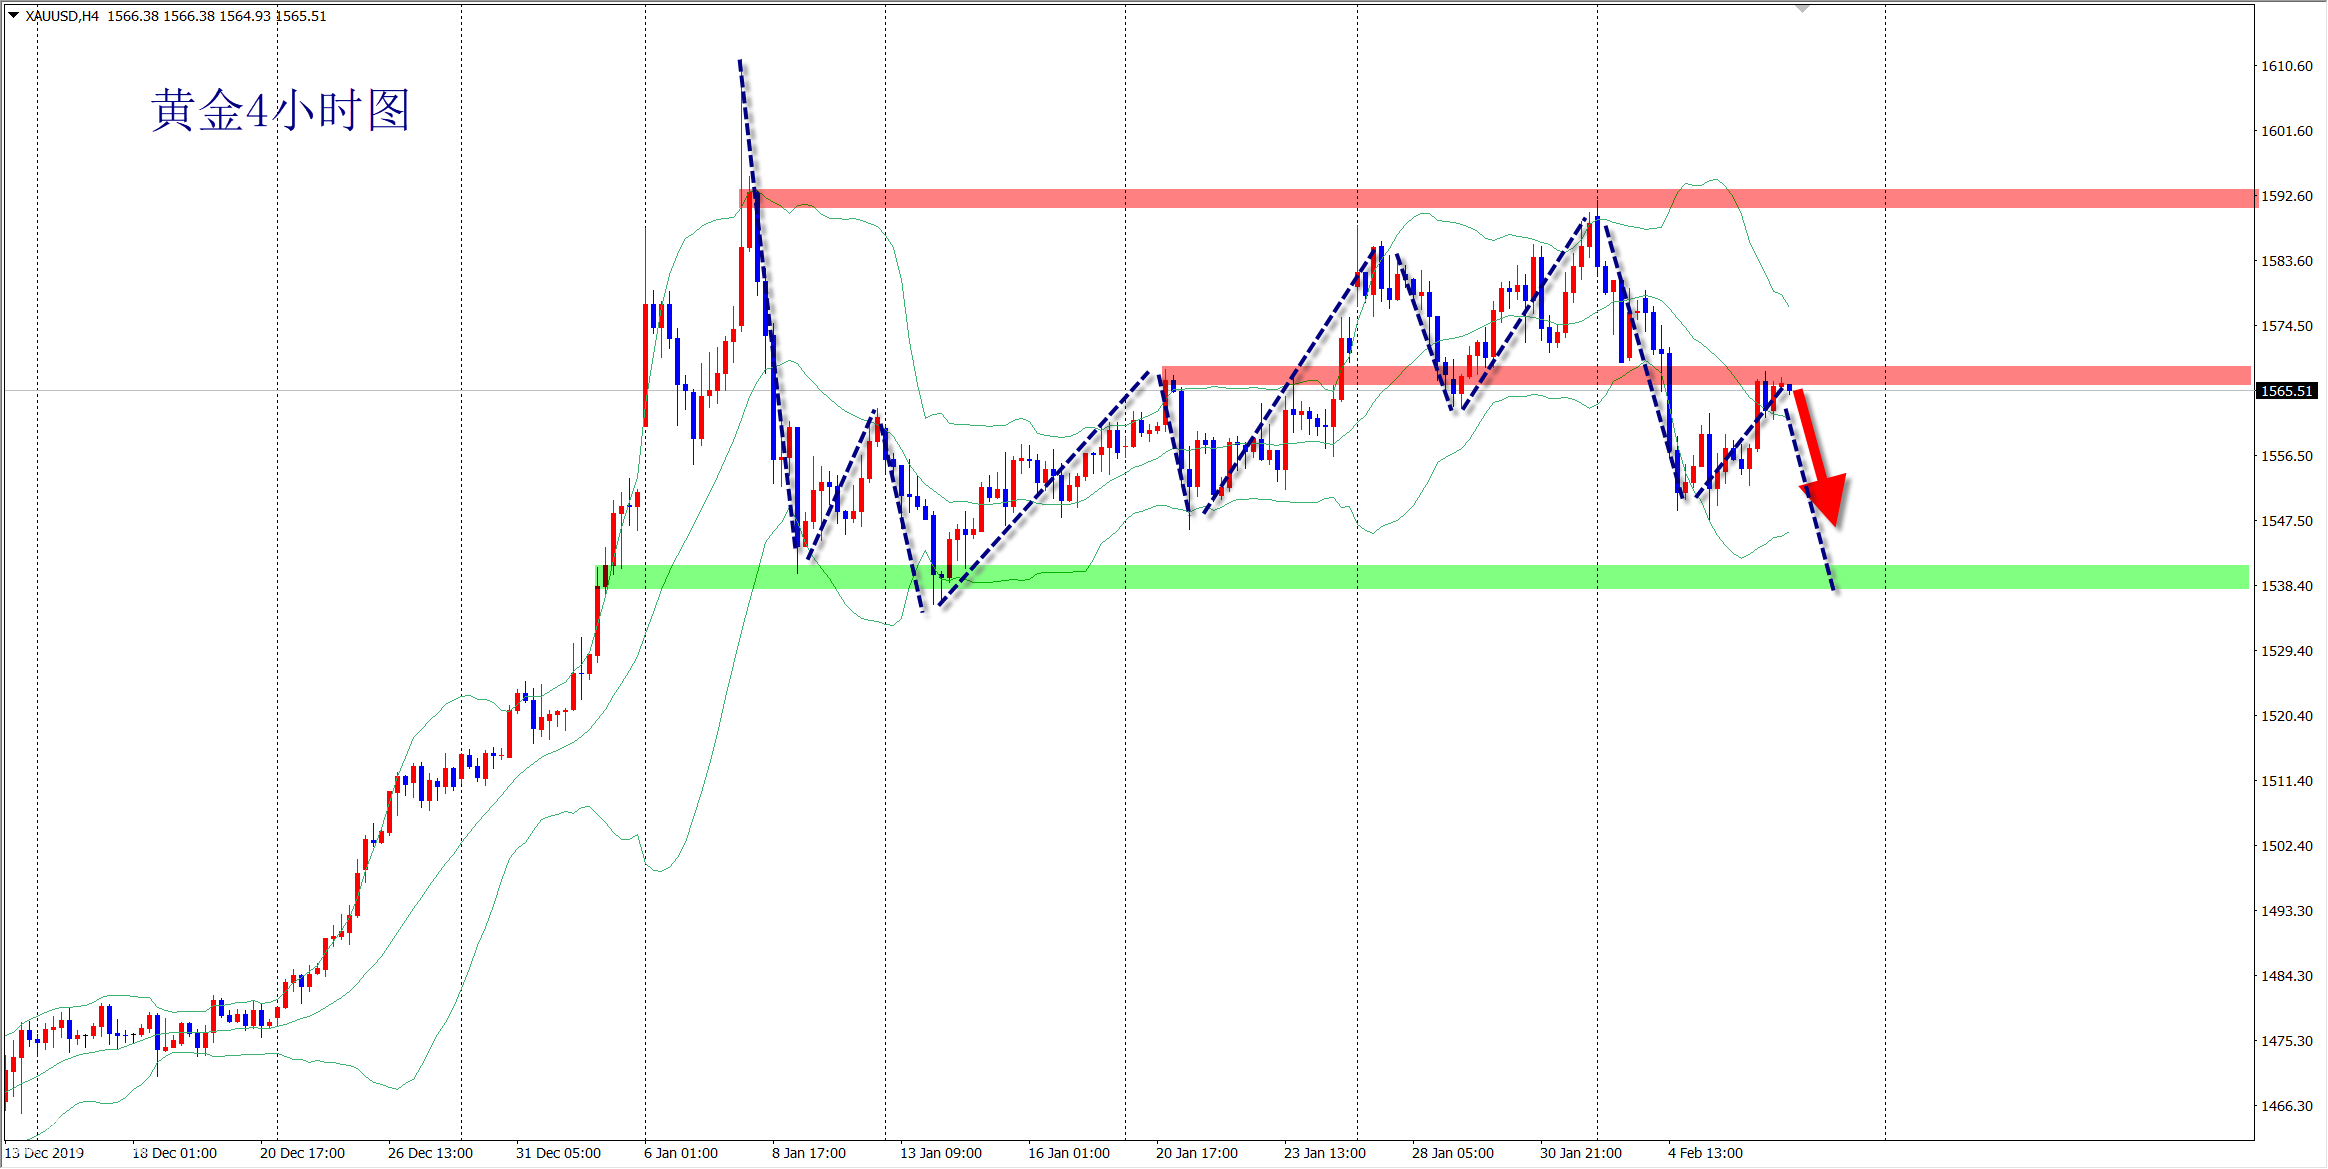
Task: Click the Chinese chart title text 黄金4小时图
Action: tap(280, 110)
